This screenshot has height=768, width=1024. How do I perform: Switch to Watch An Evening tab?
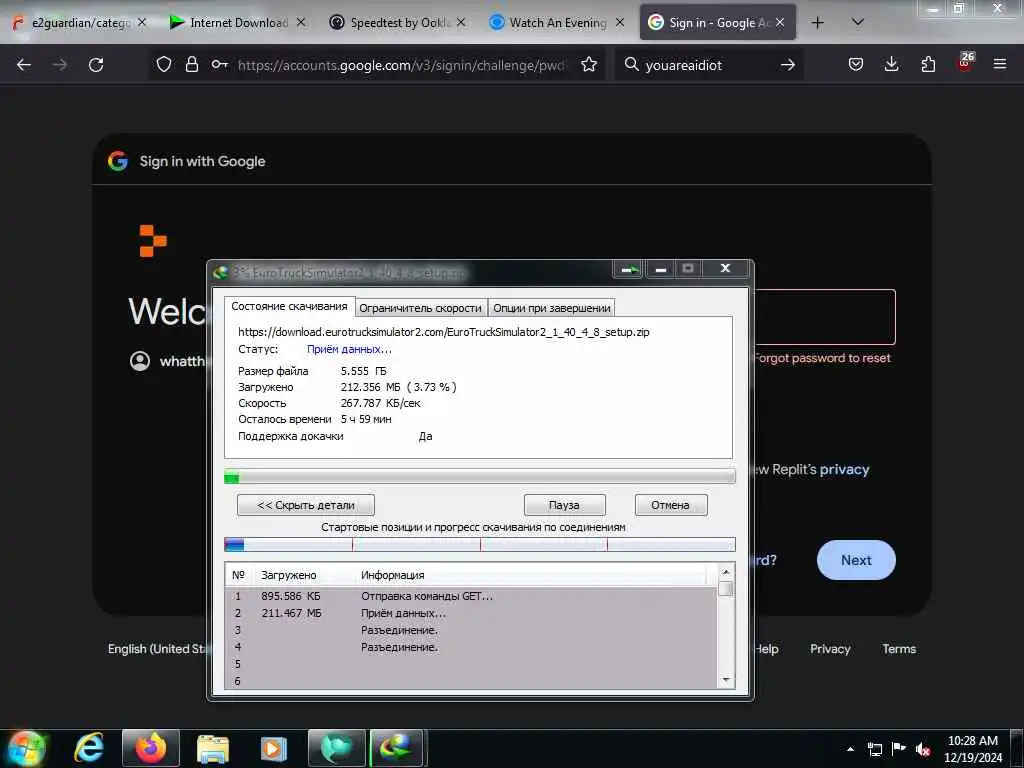(557, 23)
